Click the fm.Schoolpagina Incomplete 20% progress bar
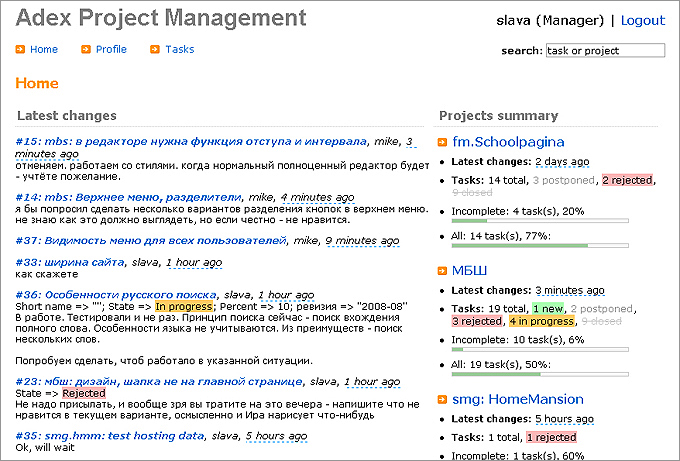 tap(540, 221)
